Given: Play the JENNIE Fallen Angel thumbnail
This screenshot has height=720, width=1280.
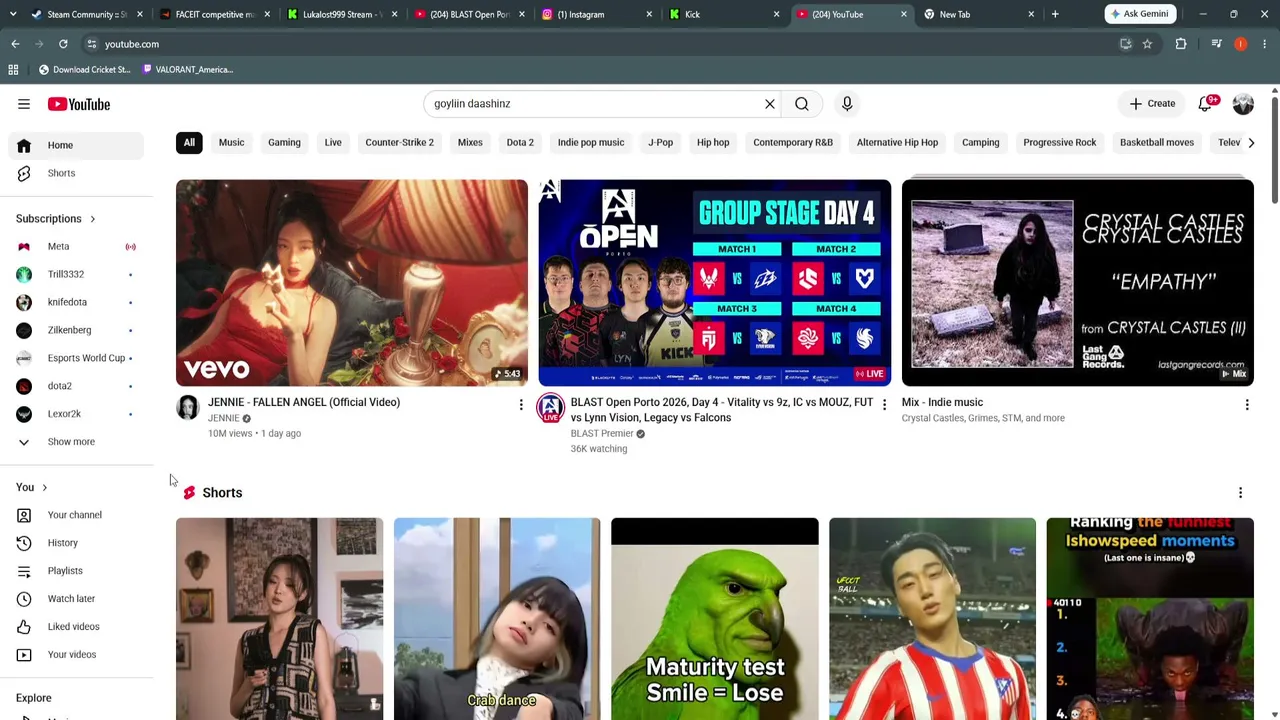Looking at the screenshot, I should click(352, 283).
